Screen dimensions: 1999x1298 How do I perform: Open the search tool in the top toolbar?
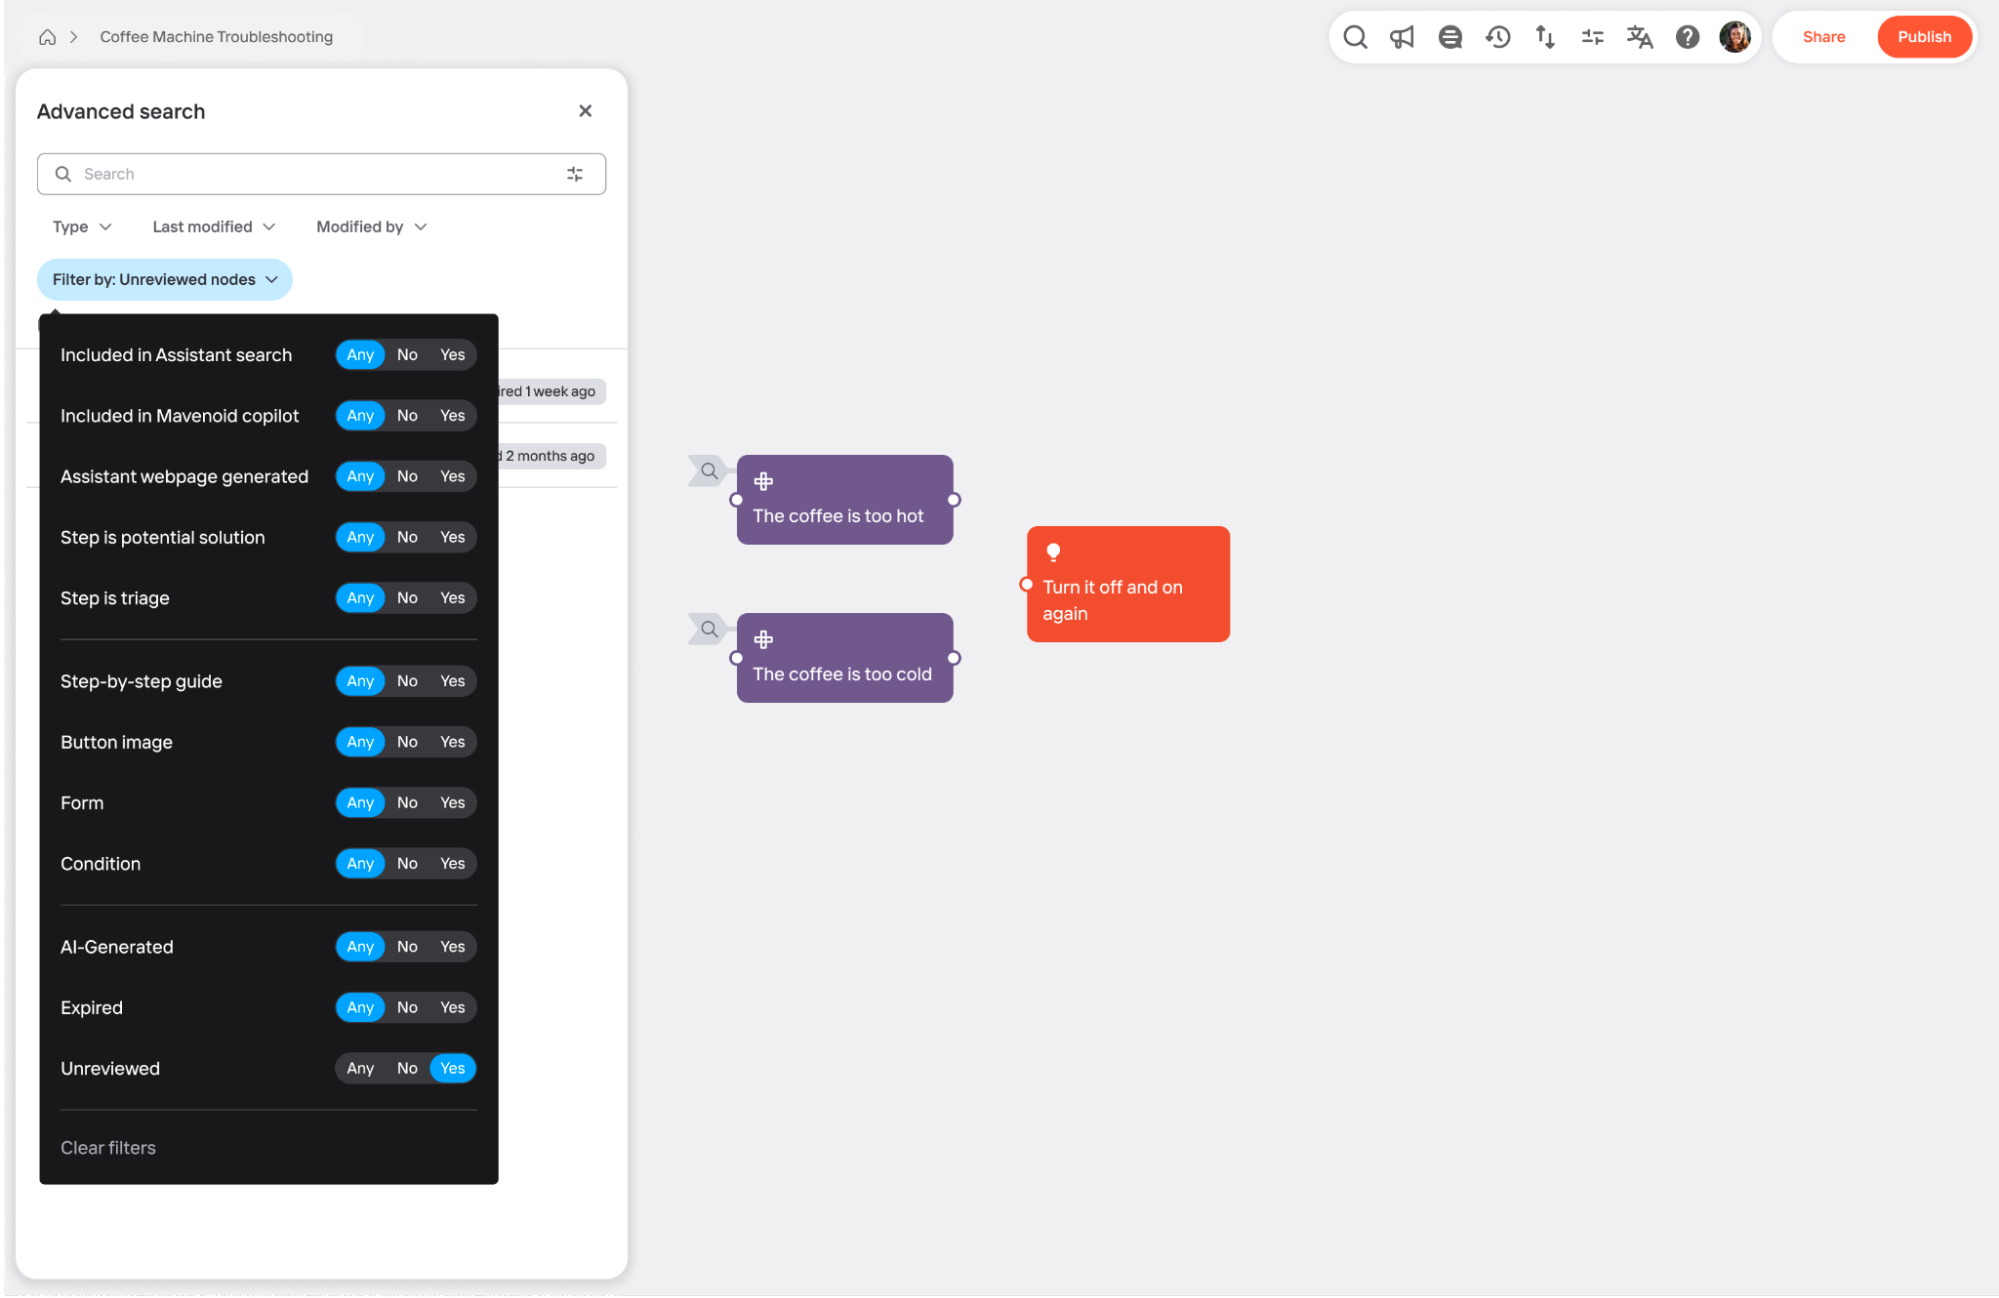coord(1355,37)
